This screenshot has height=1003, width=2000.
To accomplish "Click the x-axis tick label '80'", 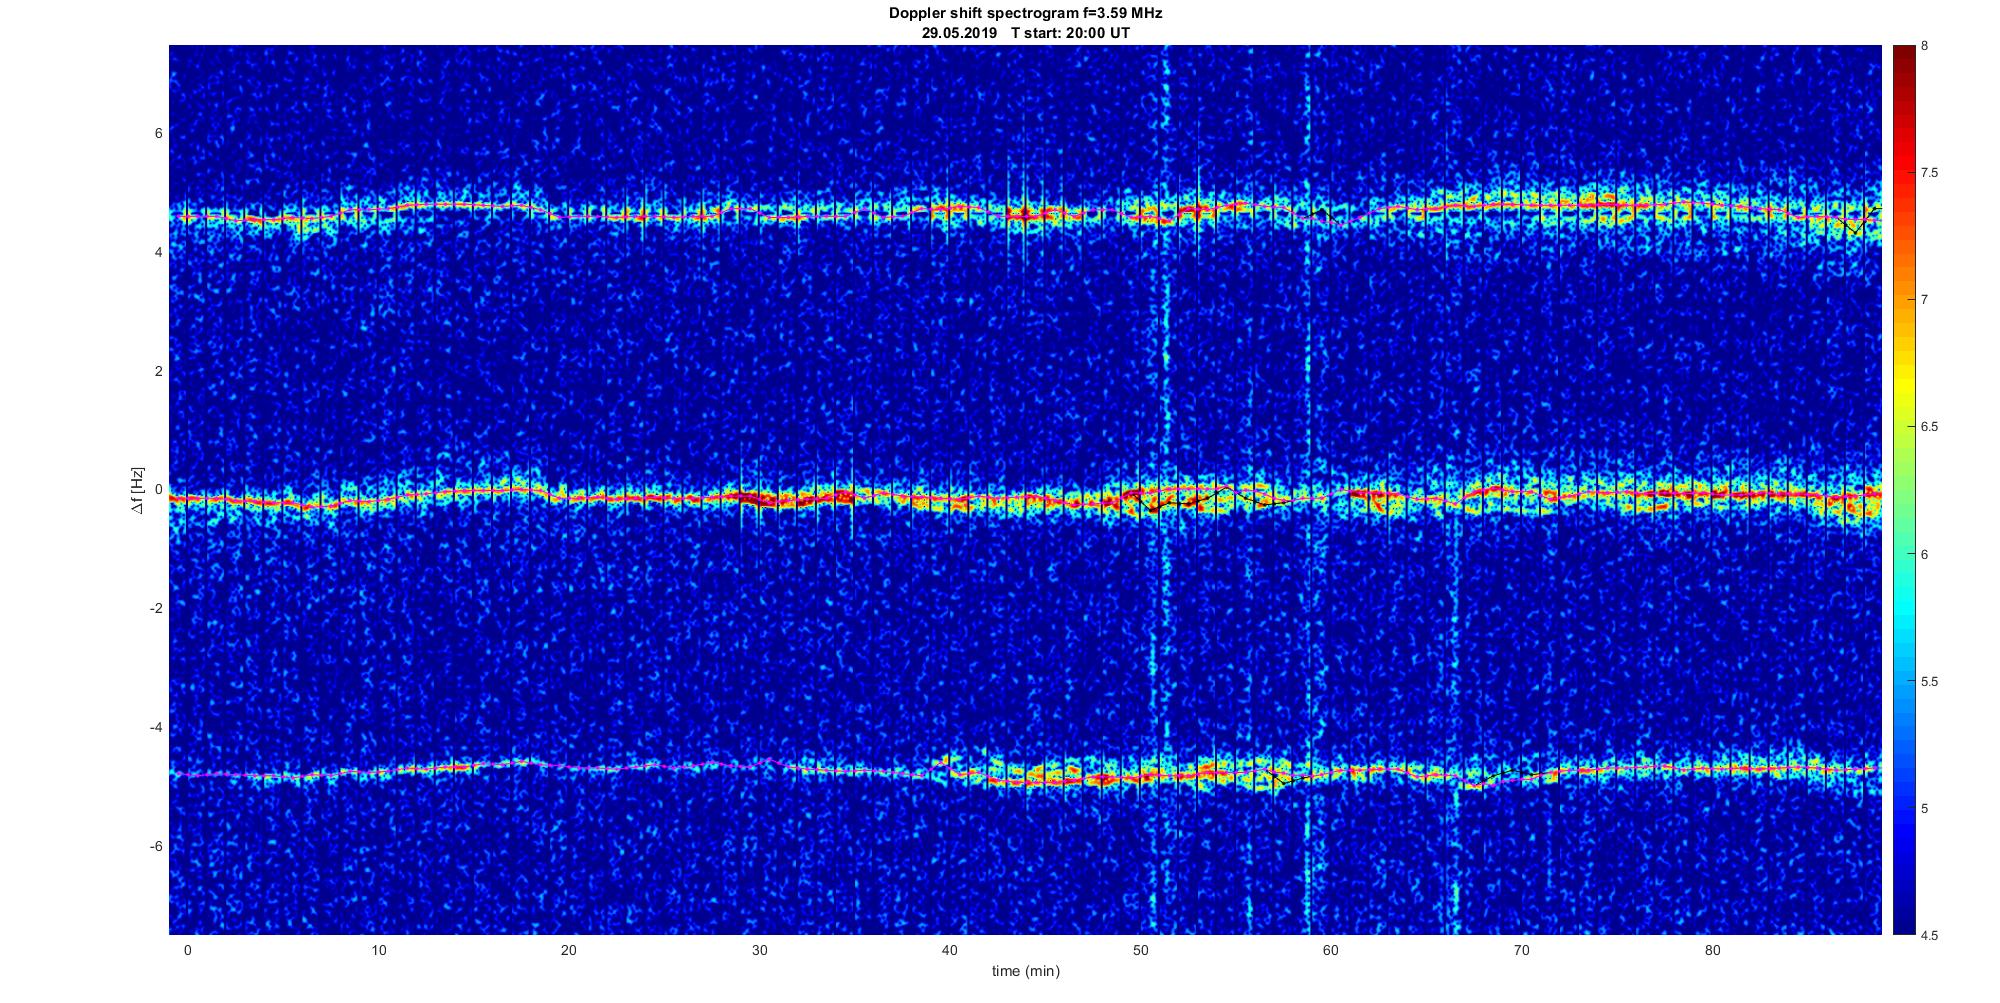I will (x=1712, y=950).
